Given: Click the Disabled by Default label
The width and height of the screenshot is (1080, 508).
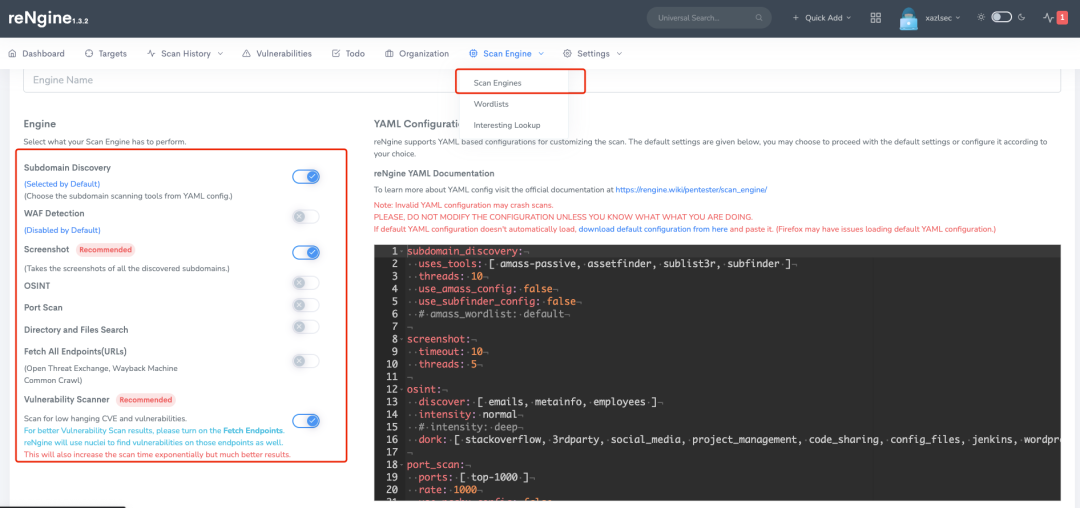Looking at the screenshot, I should tap(62, 230).
